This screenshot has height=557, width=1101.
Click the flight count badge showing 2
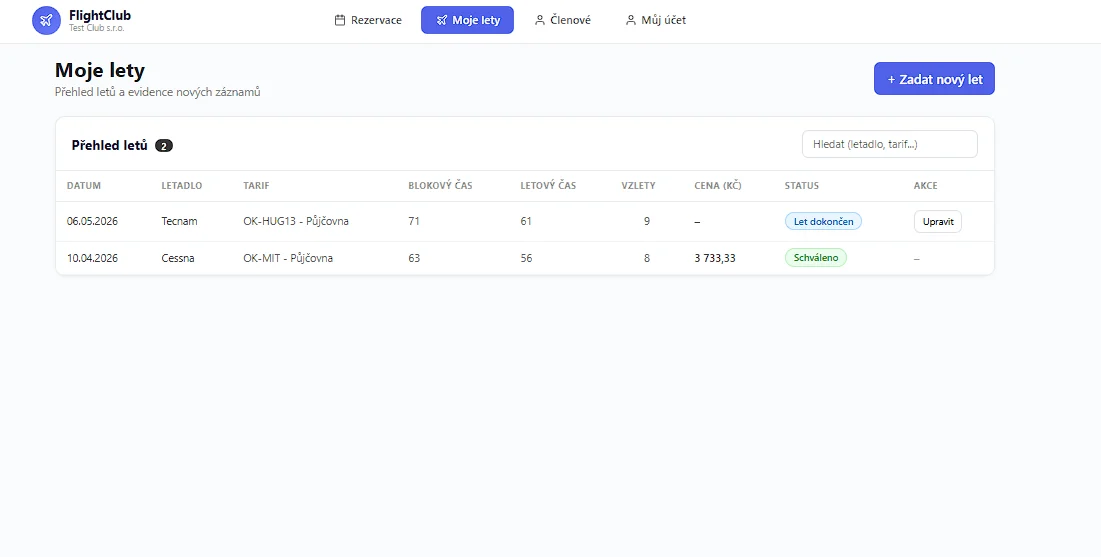(164, 146)
